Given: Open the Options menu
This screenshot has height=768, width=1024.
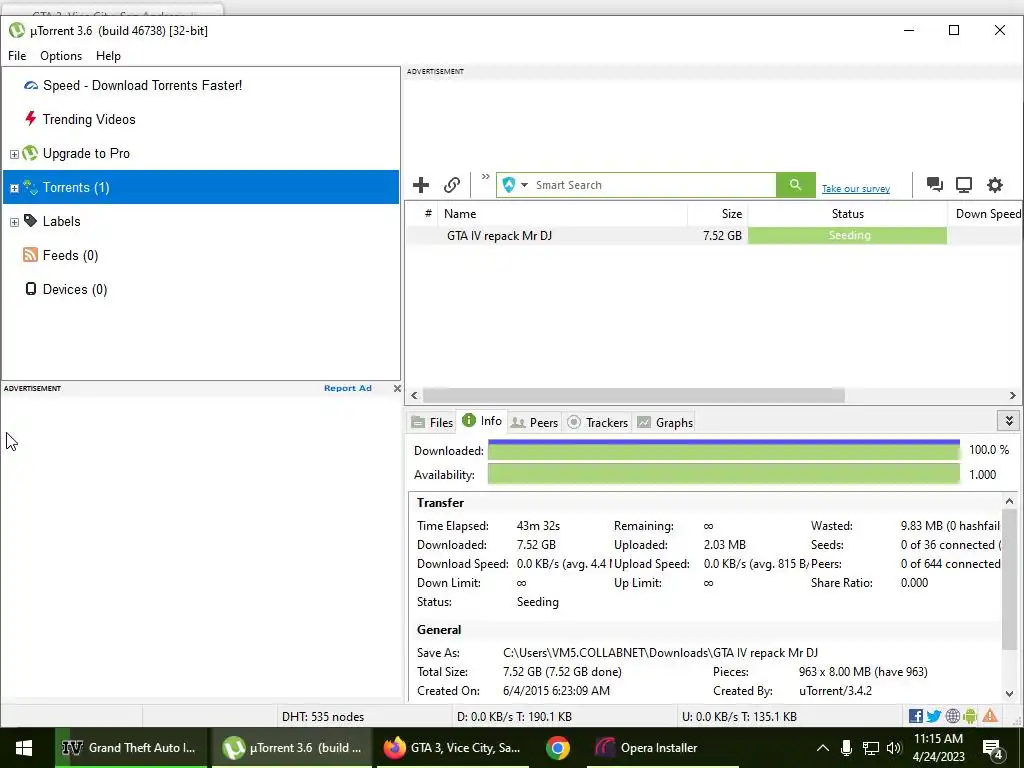Looking at the screenshot, I should pos(61,56).
